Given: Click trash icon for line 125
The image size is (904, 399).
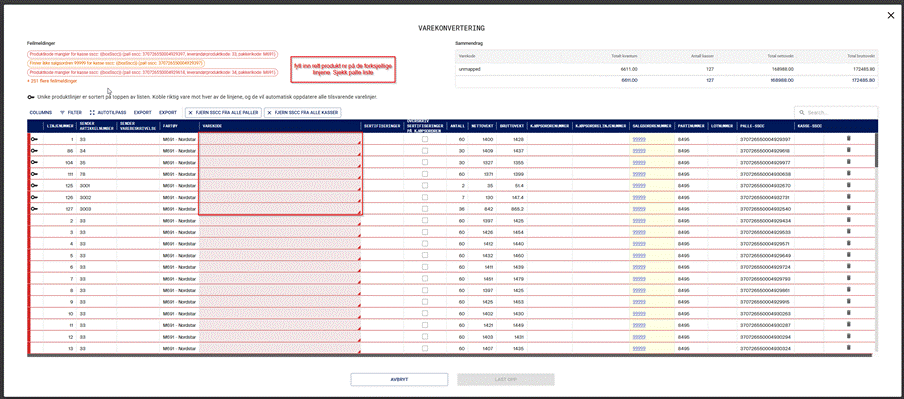Looking at the screenshot, I should [x=848, y=185].
